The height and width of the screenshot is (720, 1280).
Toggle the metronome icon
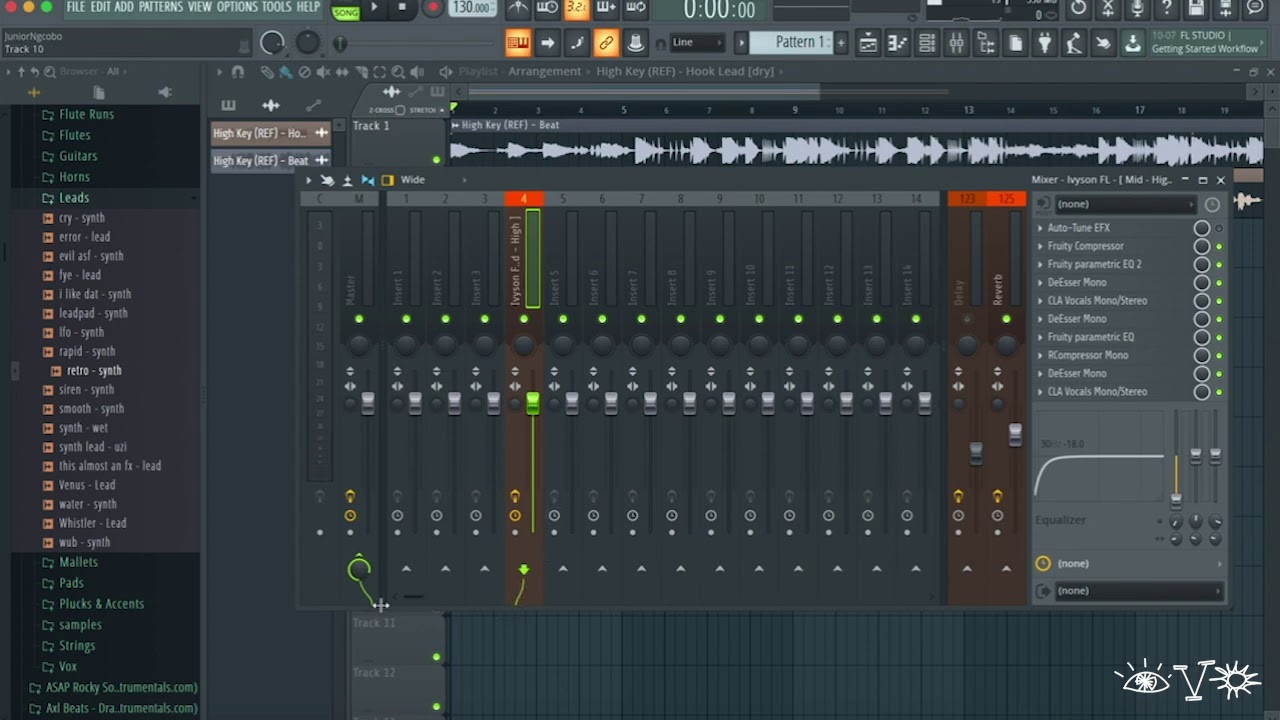click(518, 8)
